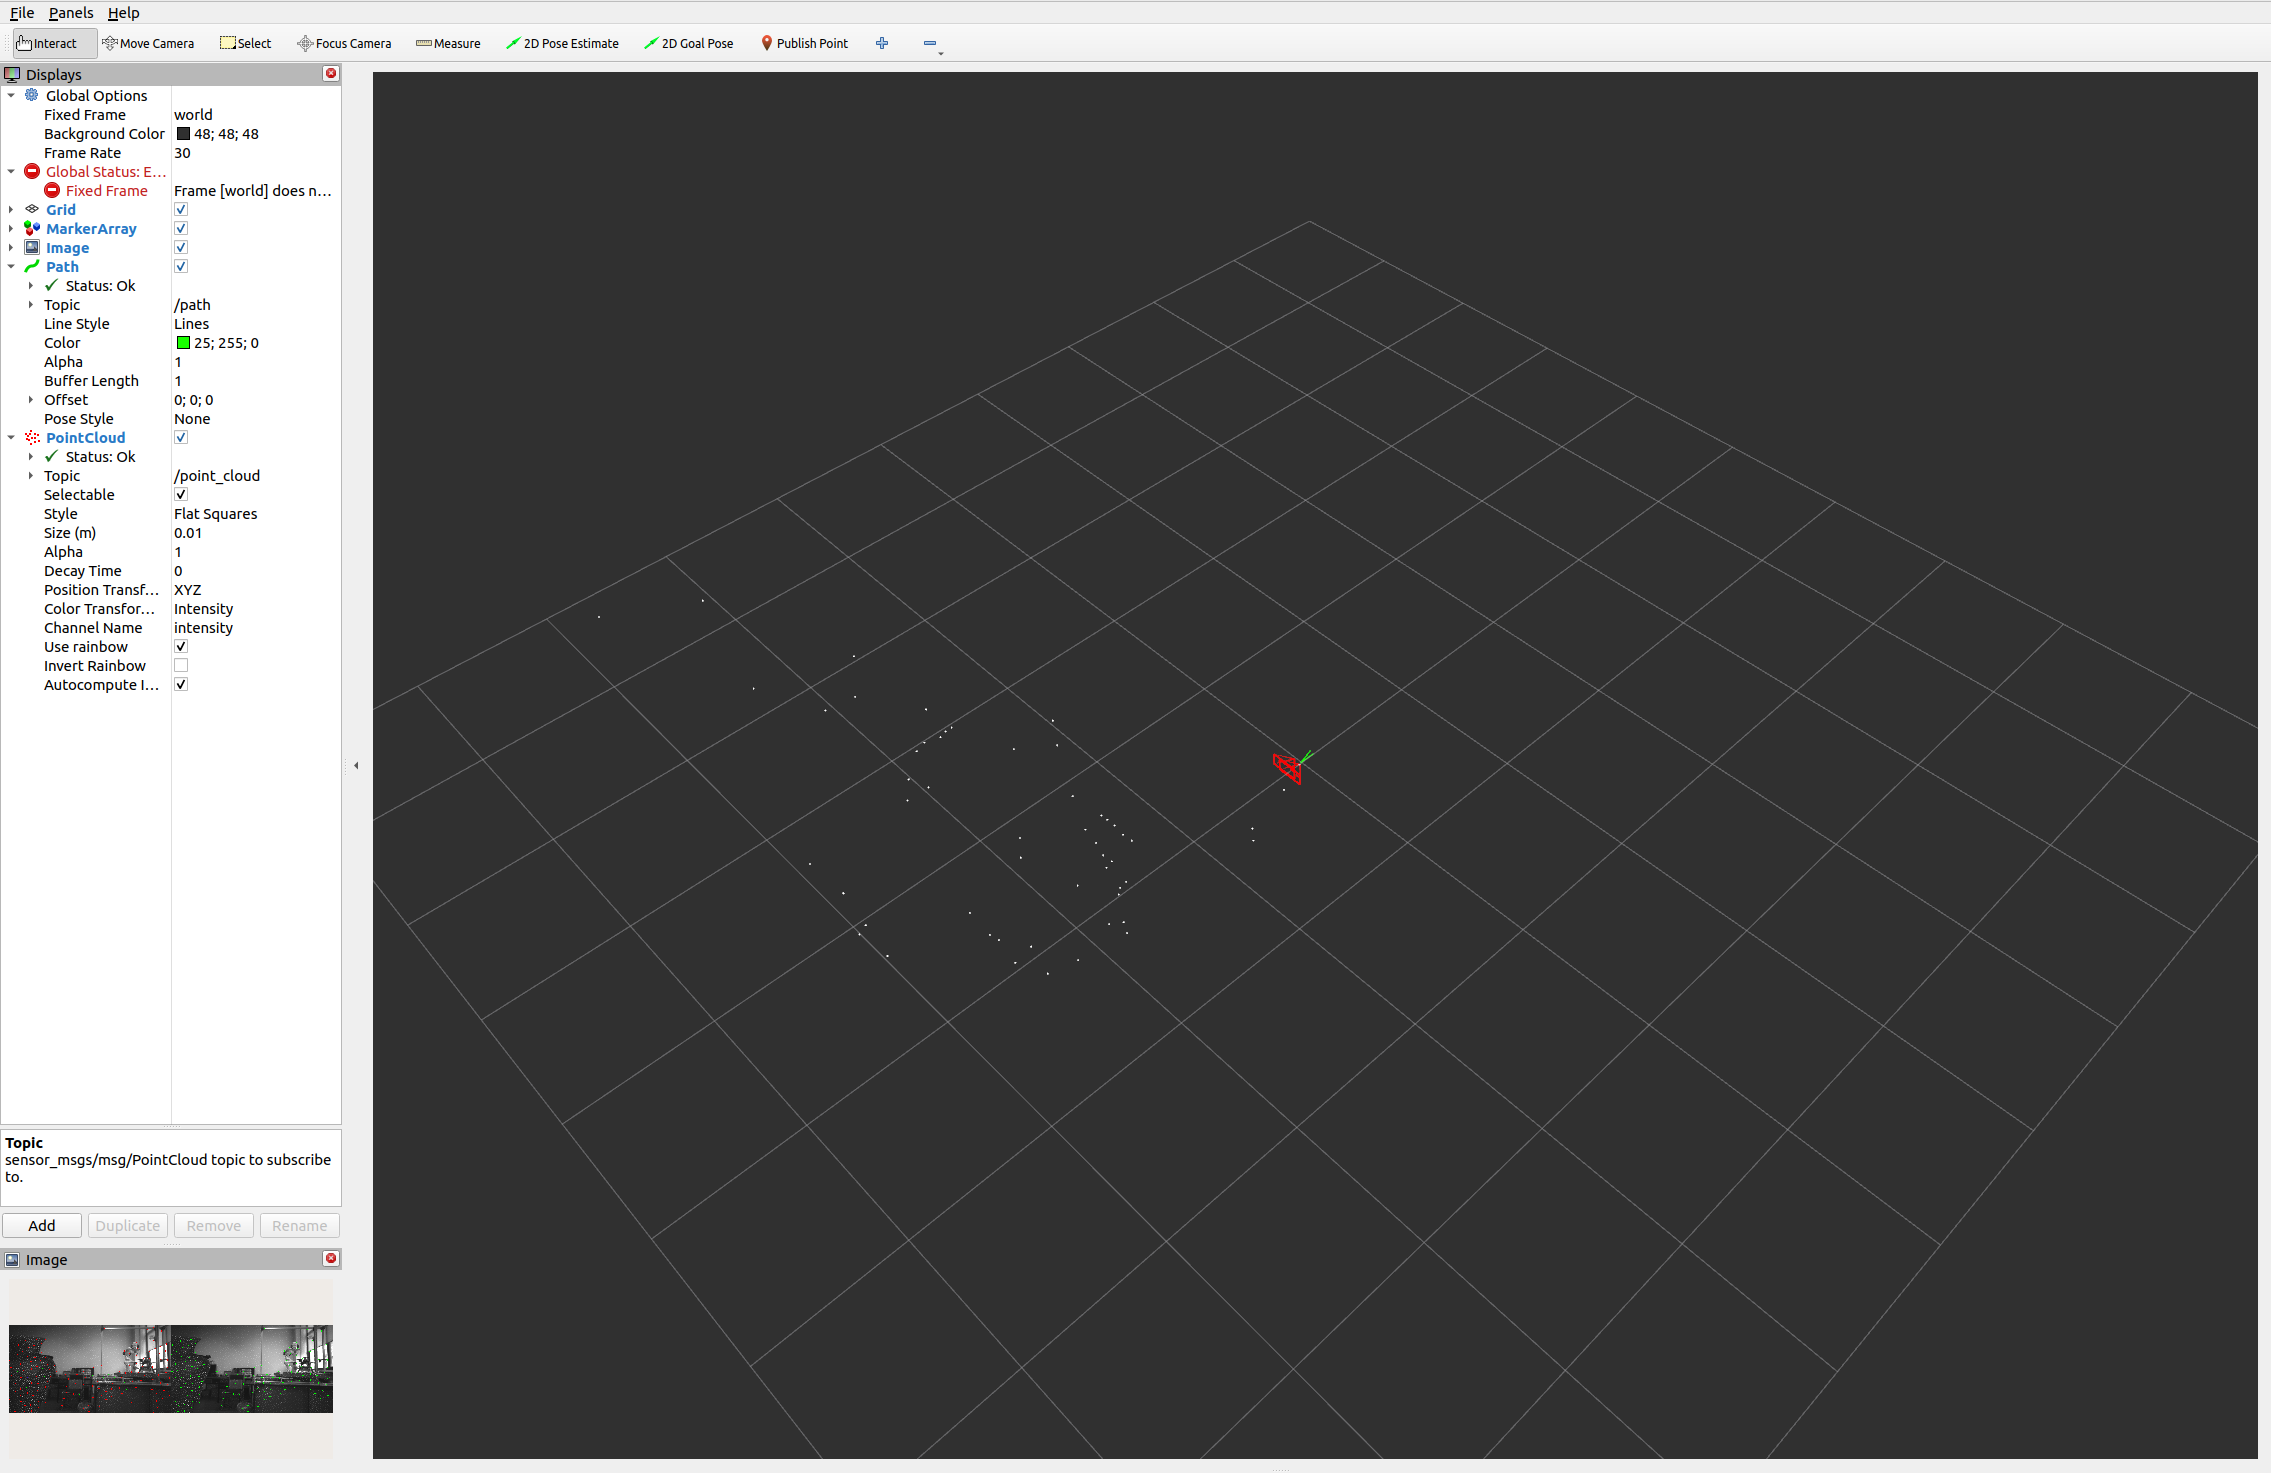Click the camera image preview thumbnail
This screenshot has width=2271, height=1473.
coord(171,1368)
